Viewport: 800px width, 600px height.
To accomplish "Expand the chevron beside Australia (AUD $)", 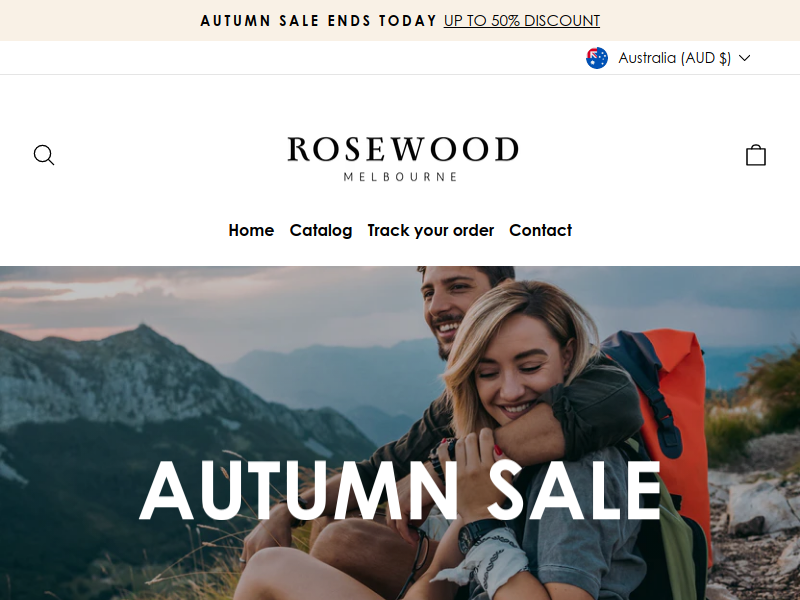I will 744,58.
